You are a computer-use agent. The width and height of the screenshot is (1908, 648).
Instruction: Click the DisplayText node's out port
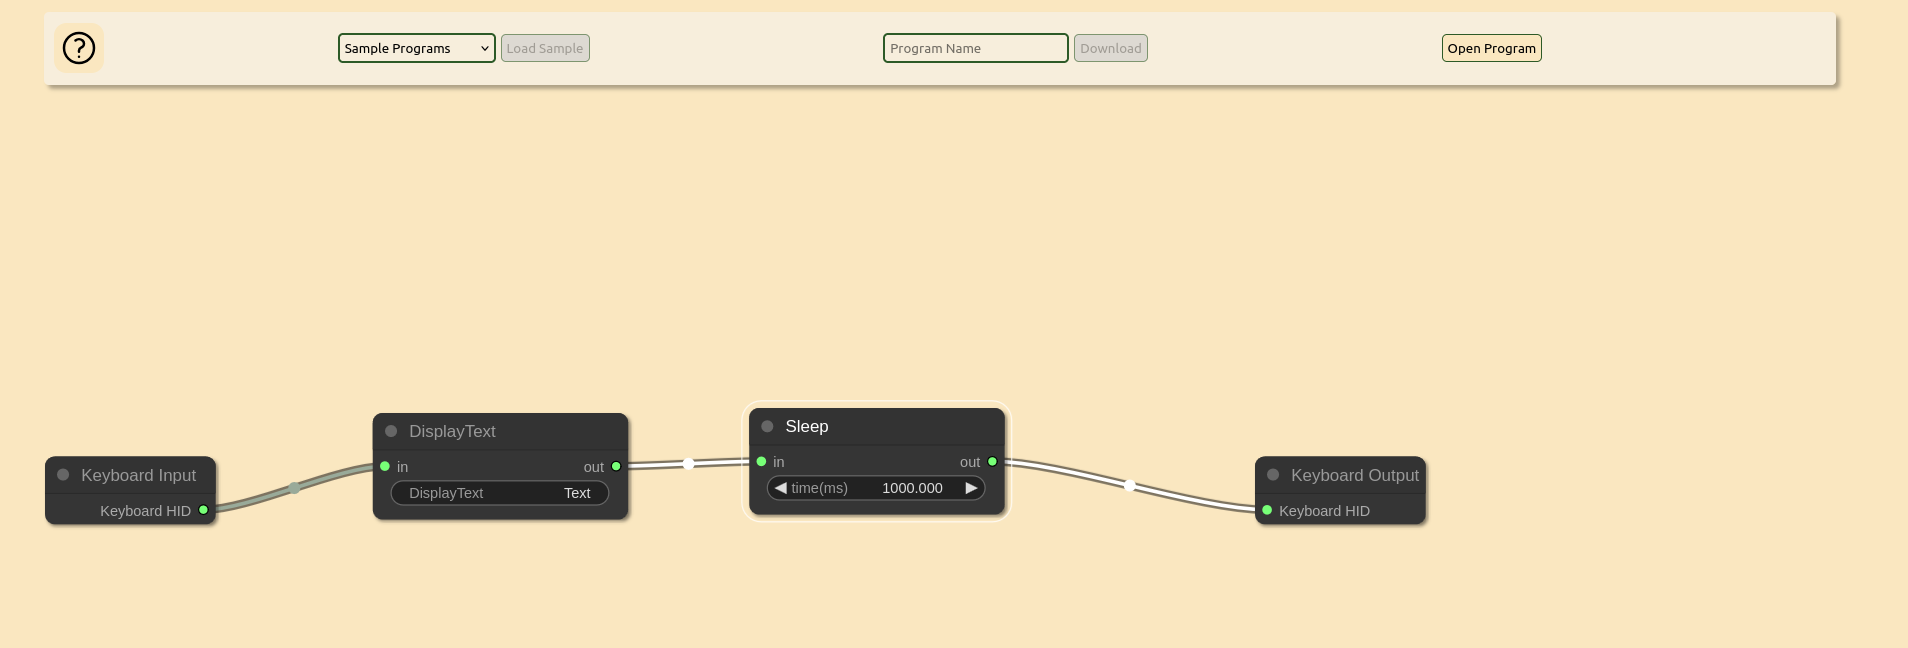[x=616, y=467]
